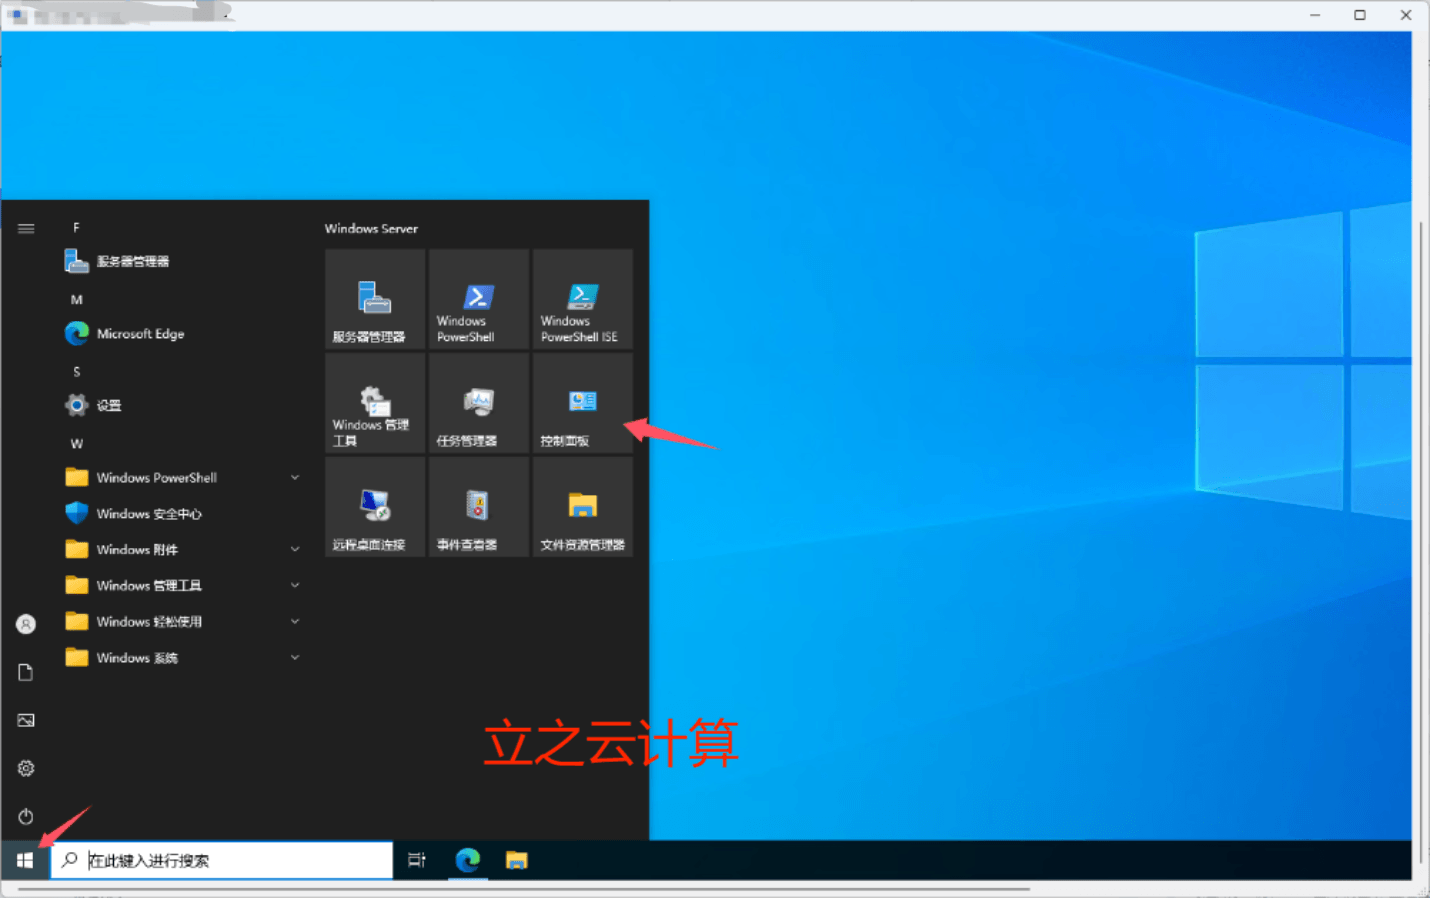This screenshot has height=898, width=1430.
Task: Open File Explorer from the taskbar
Action: (x=516, y=860)
